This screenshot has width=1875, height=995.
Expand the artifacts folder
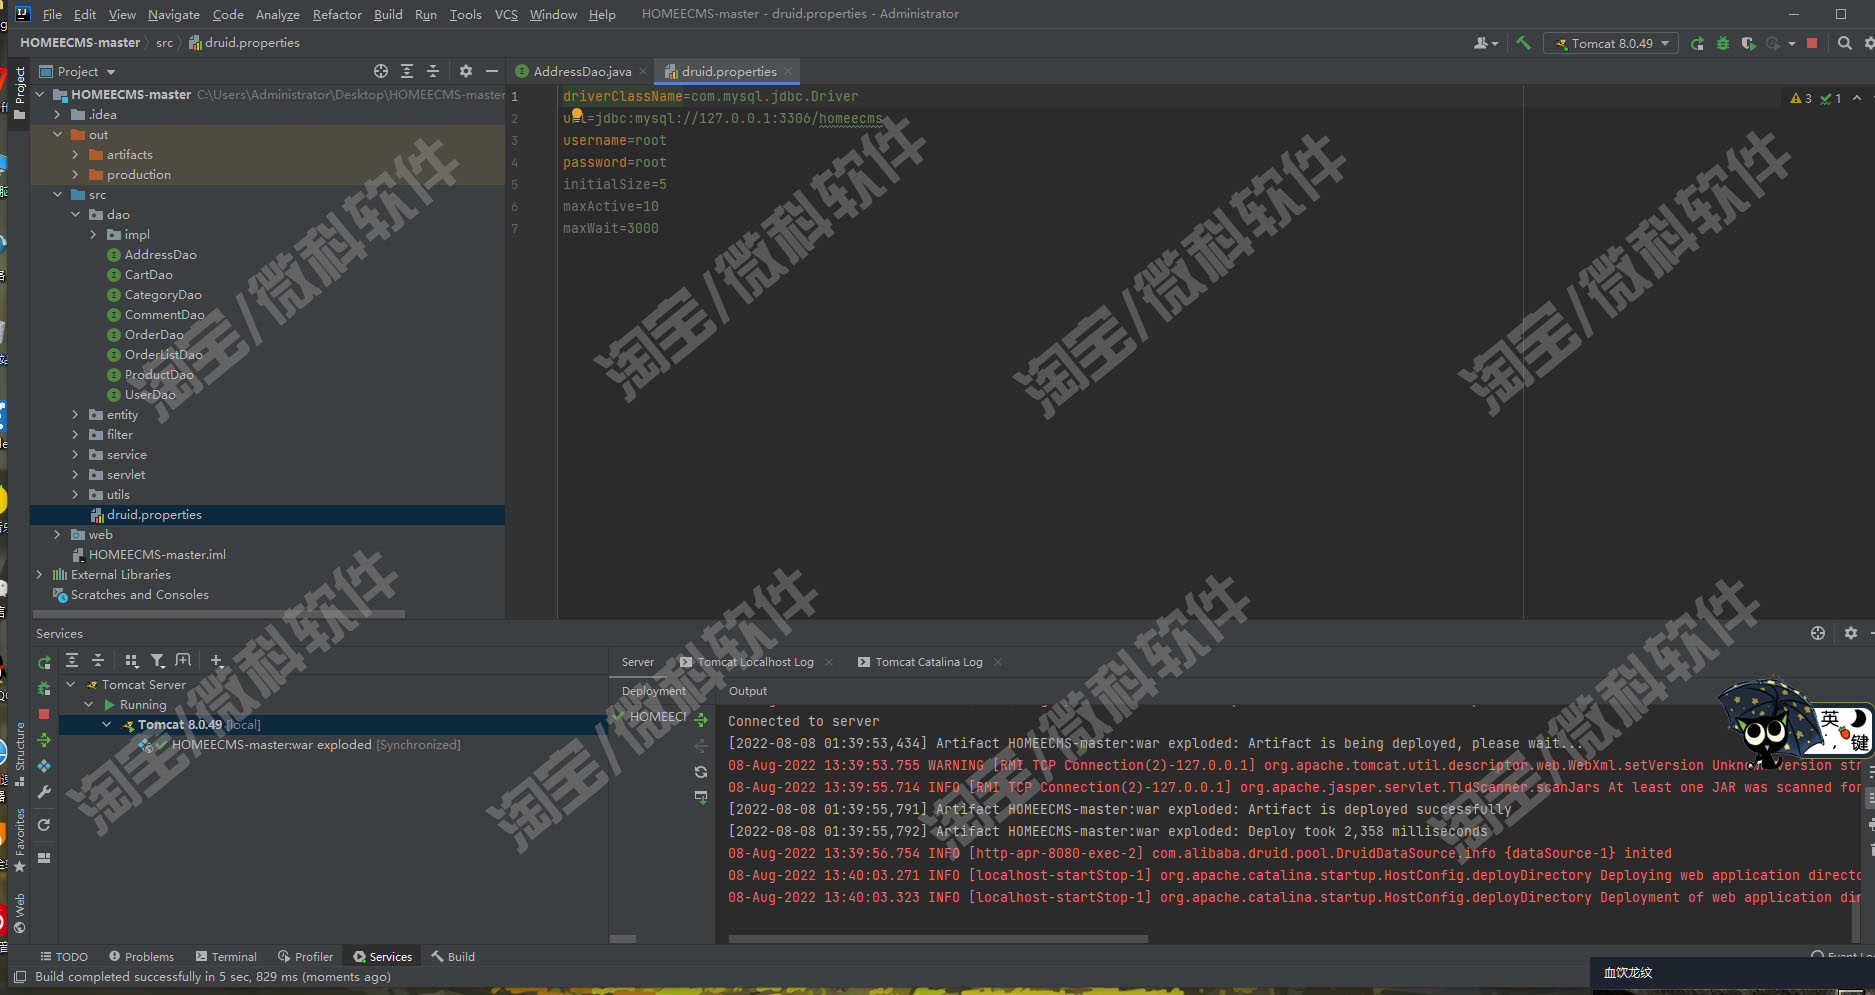75,154
